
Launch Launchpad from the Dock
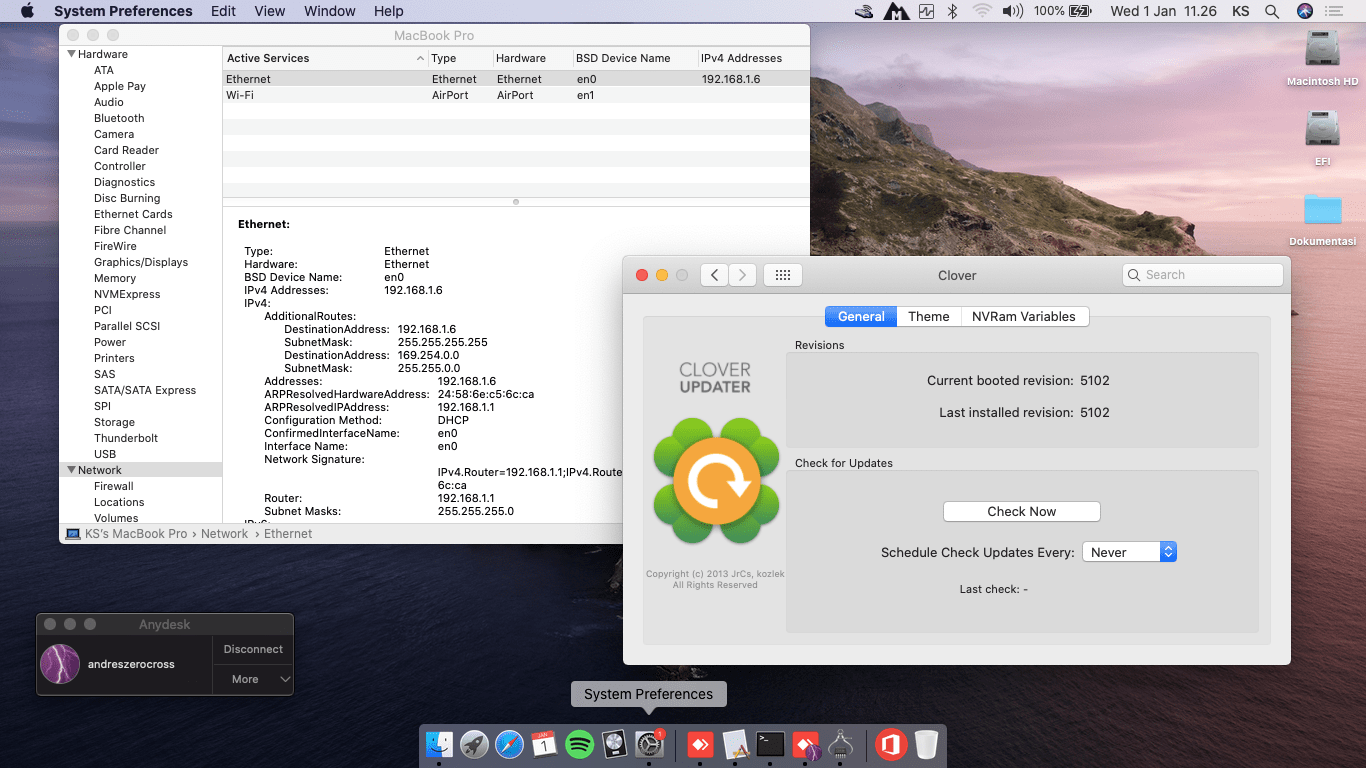tap(474, 744)
